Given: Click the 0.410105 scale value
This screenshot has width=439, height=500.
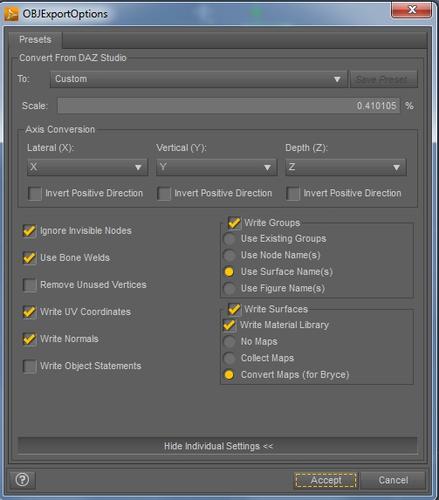Looking at the screenshot, I should coord(376,106).
